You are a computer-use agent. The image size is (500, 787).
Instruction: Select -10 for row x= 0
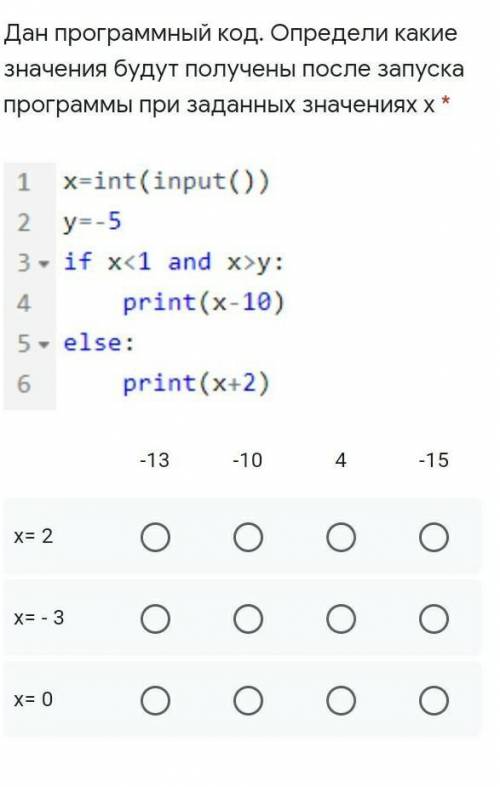click(248, 701)
